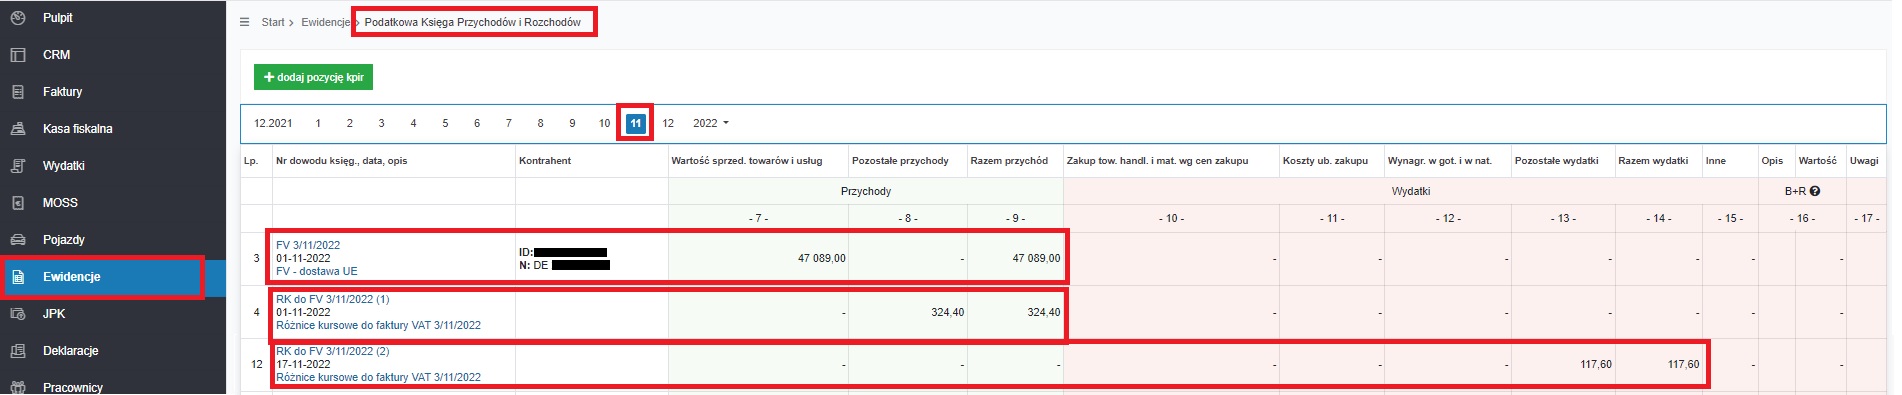Go to Start in breadcrumb

273,22
